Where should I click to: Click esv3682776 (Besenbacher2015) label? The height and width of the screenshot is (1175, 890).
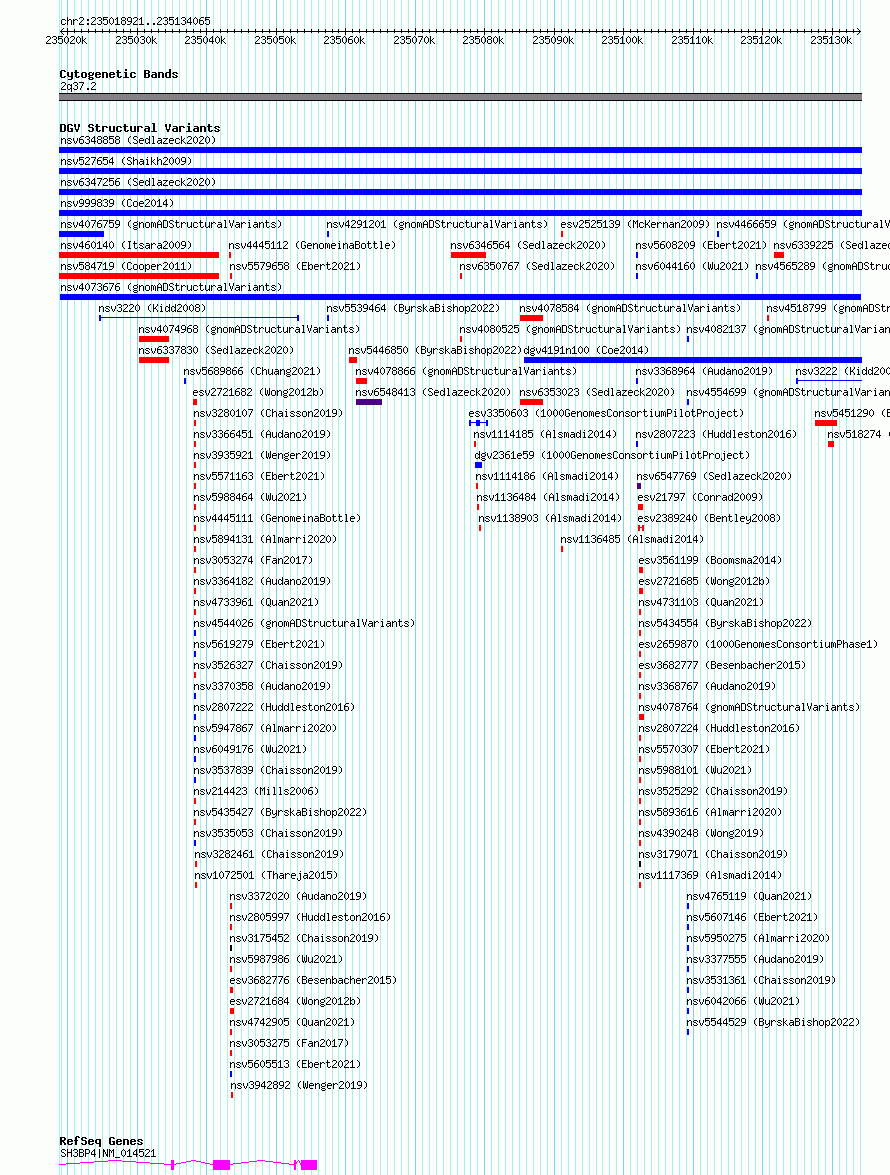click(x=313, y=979)
